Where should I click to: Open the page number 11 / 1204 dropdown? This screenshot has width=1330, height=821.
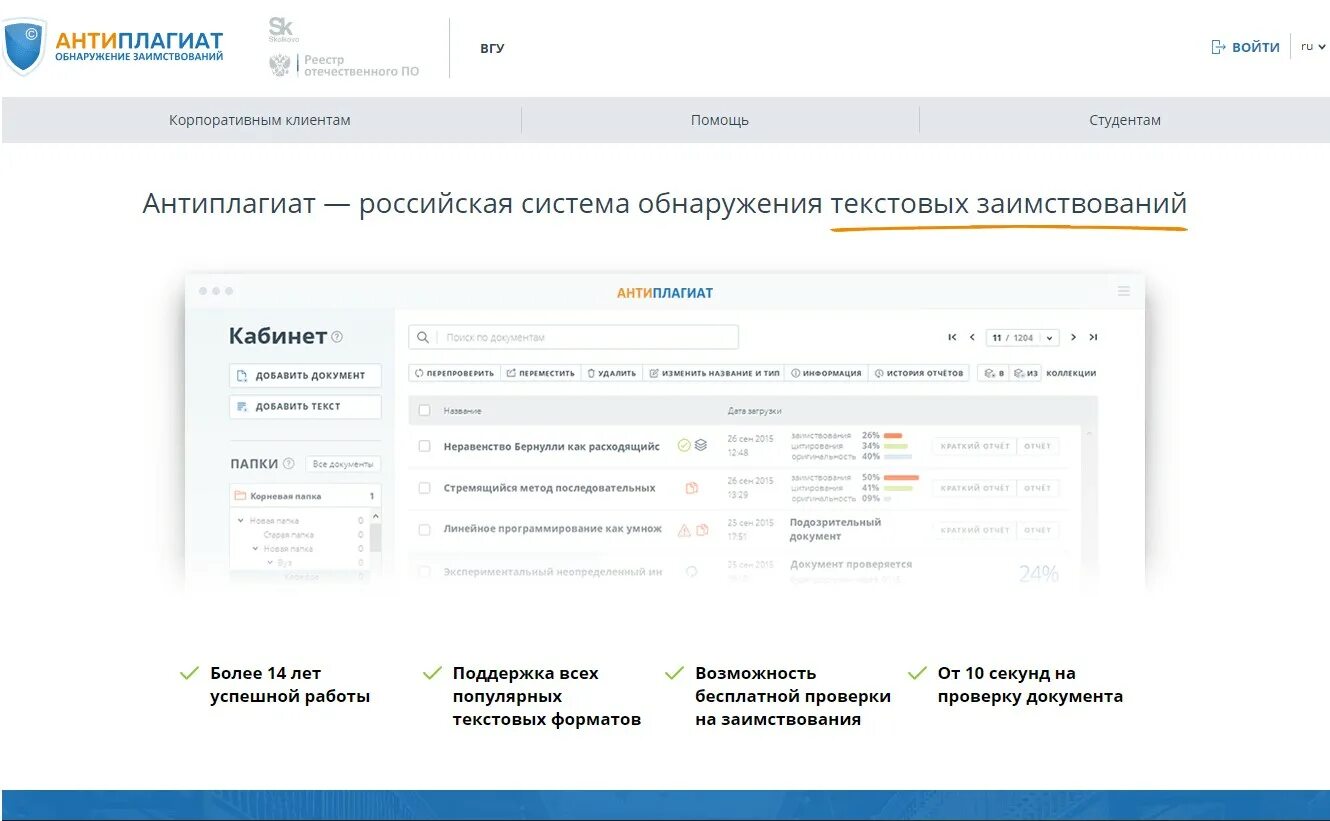click(x=1023, y=338)
